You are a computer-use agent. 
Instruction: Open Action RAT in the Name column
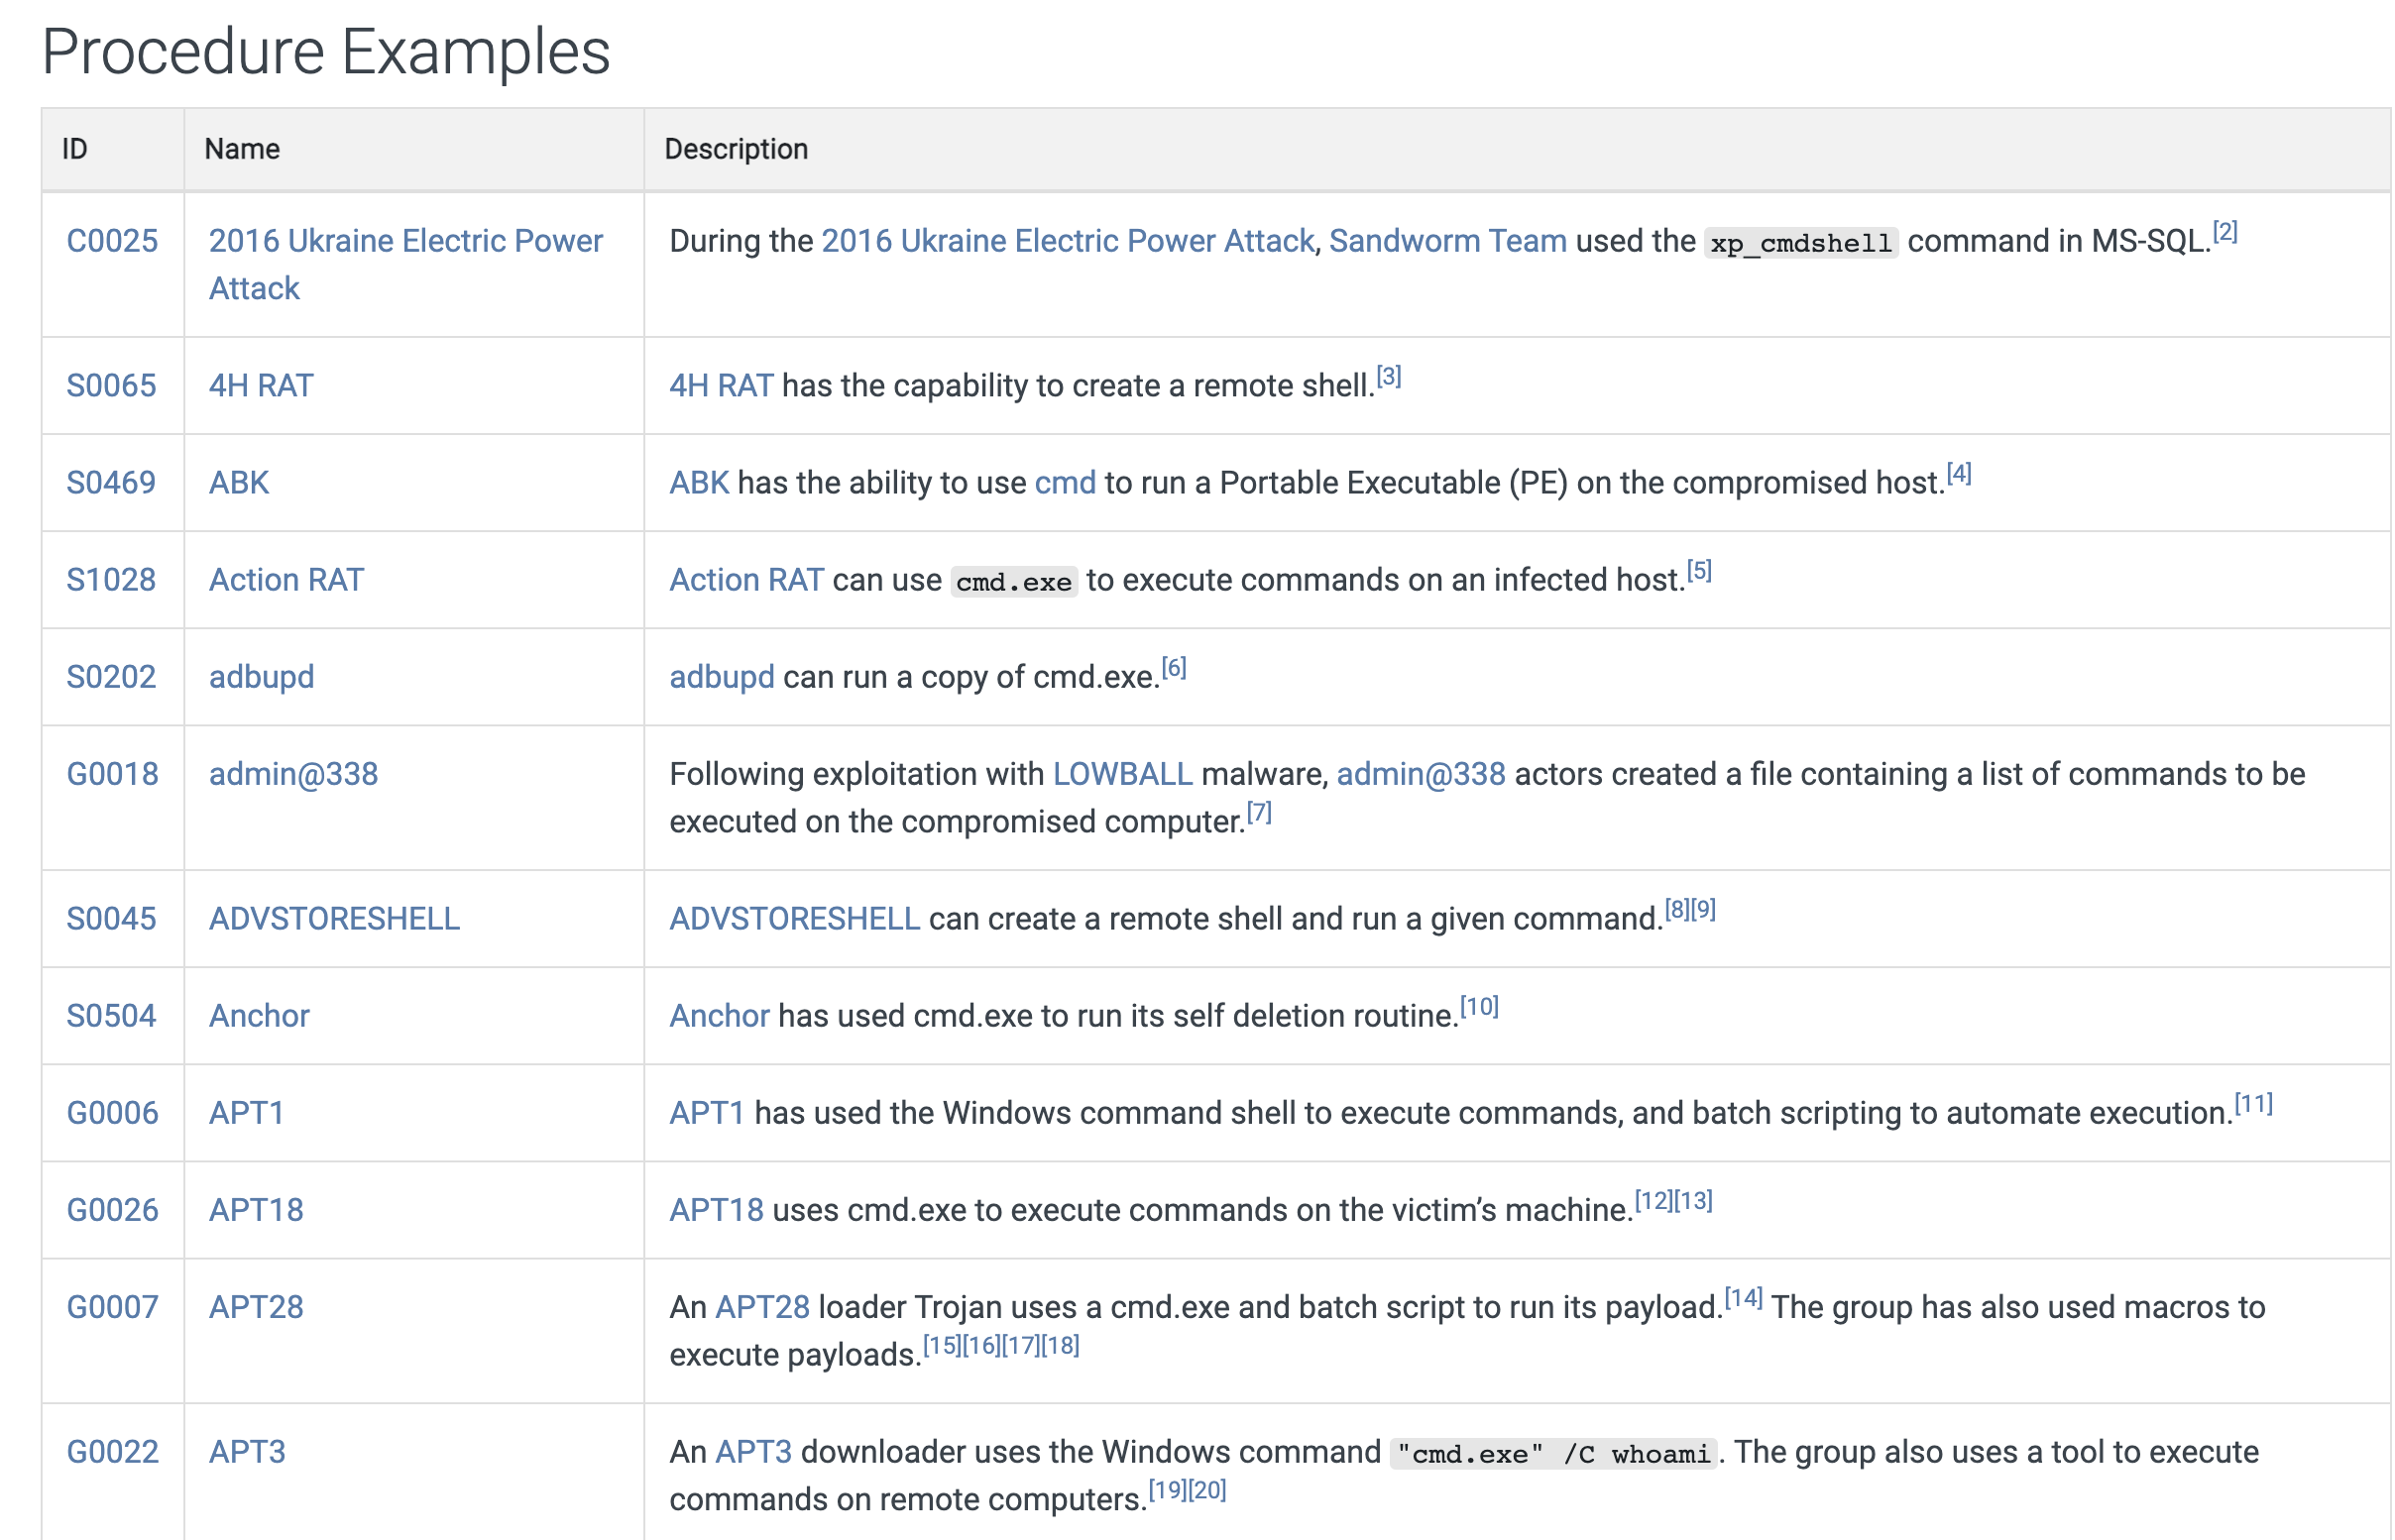tap(286, 579)
